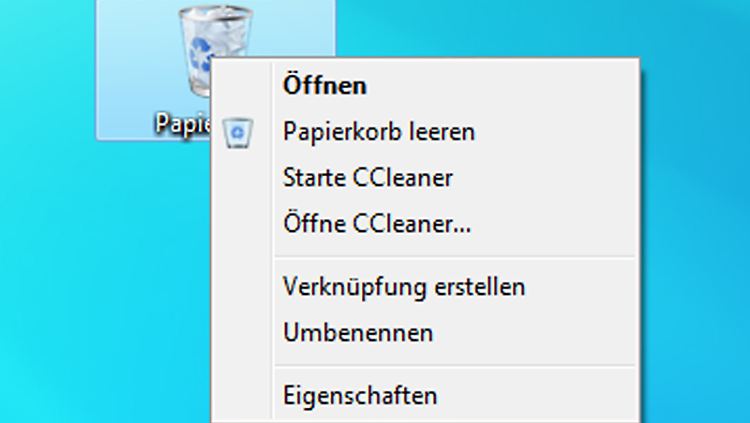Click the Papierkorb label under the desktop icon
Viewport: 750px width, 423px height.
[183, 123]
